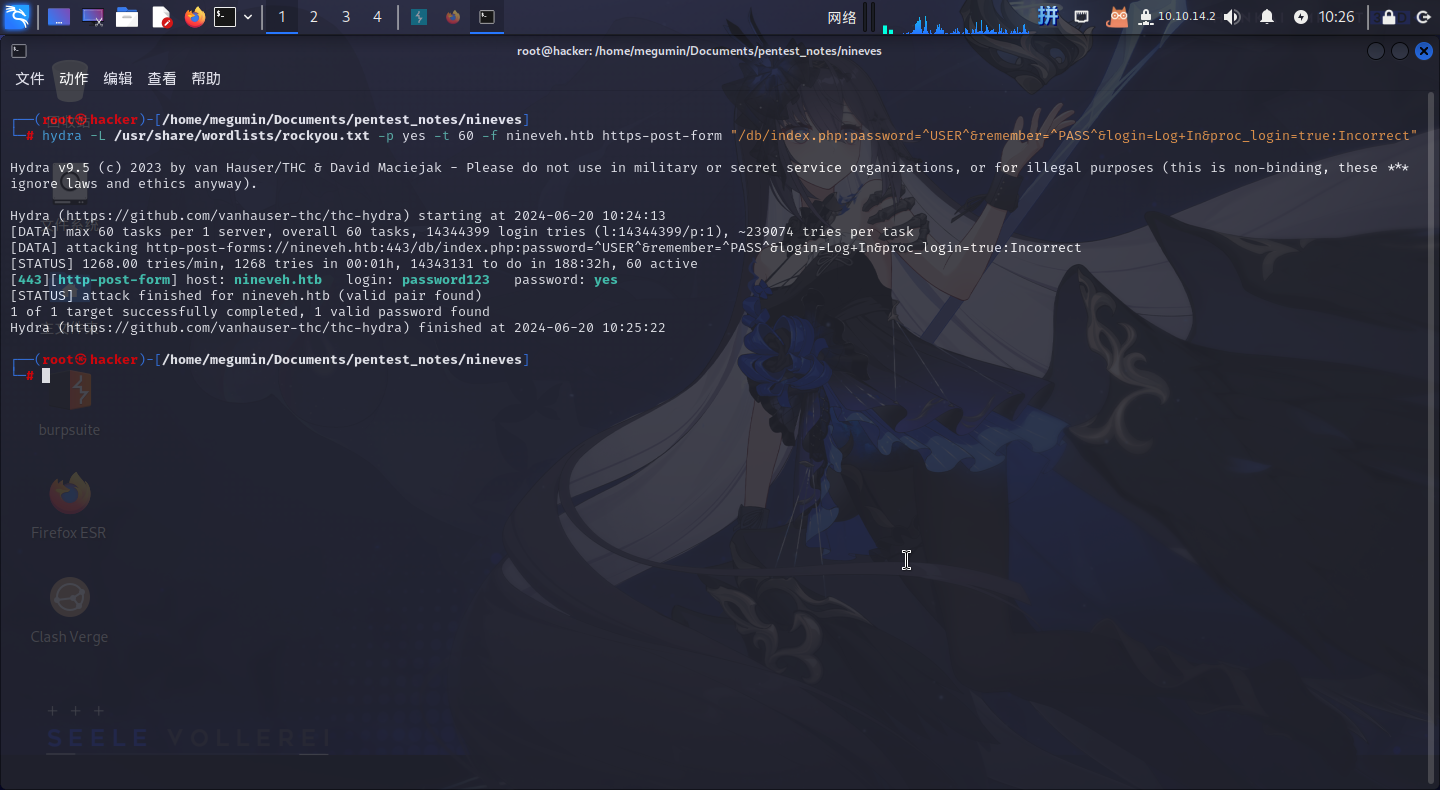Screen dimensions: 1440x790
Task: Open the Kali dragon applications menu
Action: pyautogui.click(x=17, y=16)
